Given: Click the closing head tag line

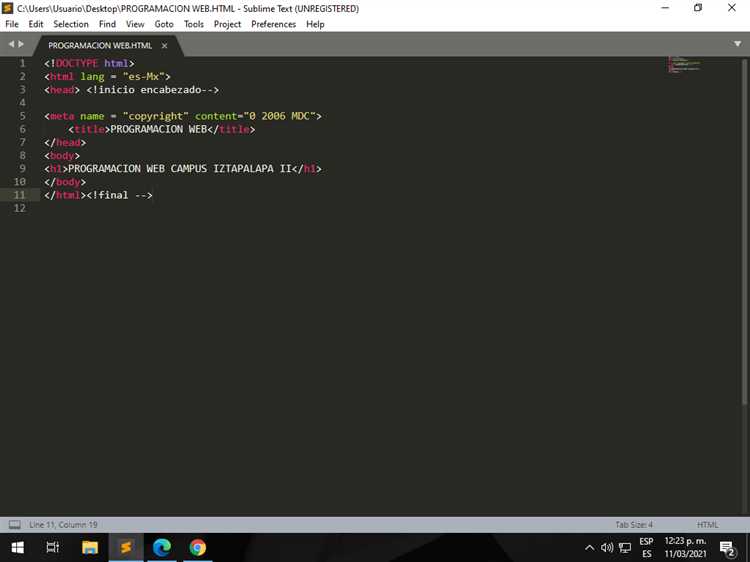Looking at the screenshot, I should pyautogui.click(x=65, y=142).
